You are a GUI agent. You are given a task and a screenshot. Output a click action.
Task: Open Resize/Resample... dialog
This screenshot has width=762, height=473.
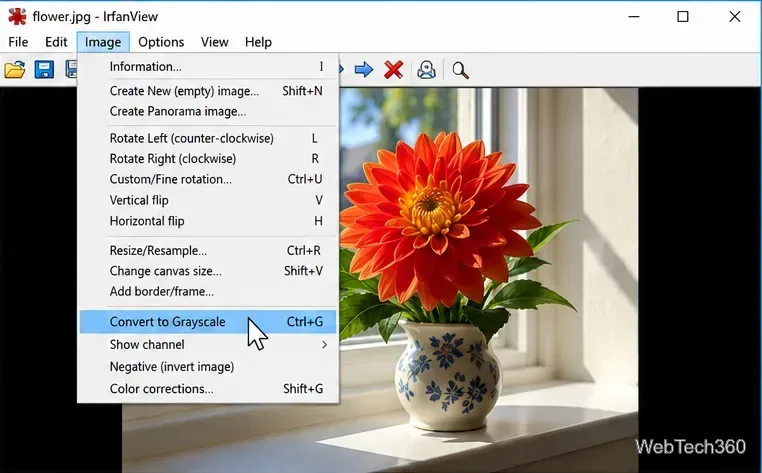click(208, 251)
